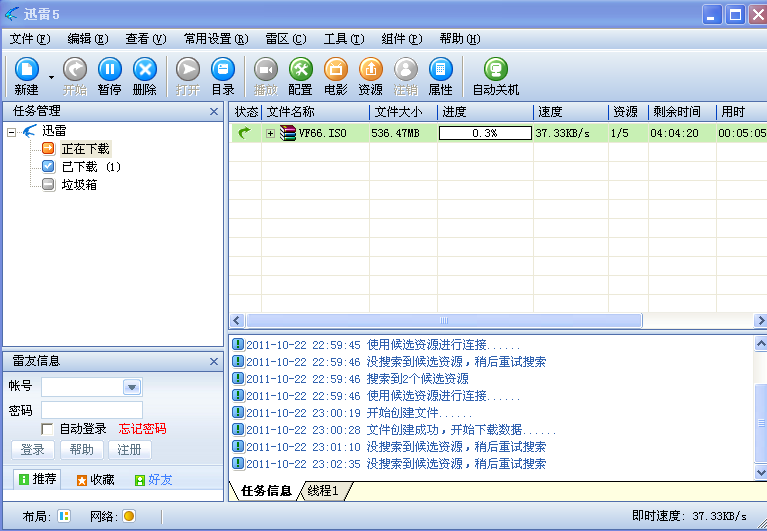This screenshot has height=531, width=767.
Task: Collapse the 迅雷 tree root node
Action: (x=12, y=132)
